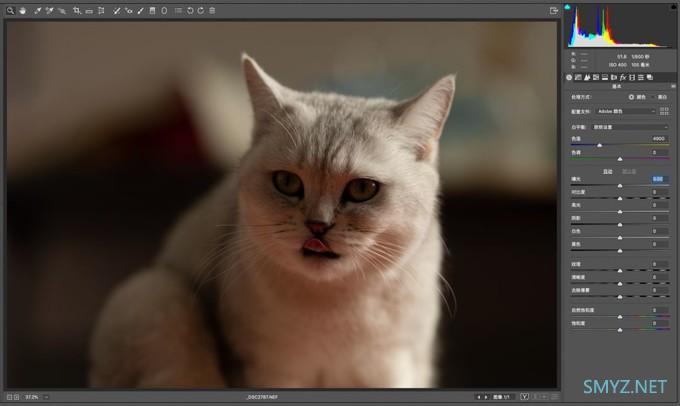Image resolution: width=680 pixels, height=406 pixels.
Task: Select the Graduated Filter tool
Action: (152, 10)
